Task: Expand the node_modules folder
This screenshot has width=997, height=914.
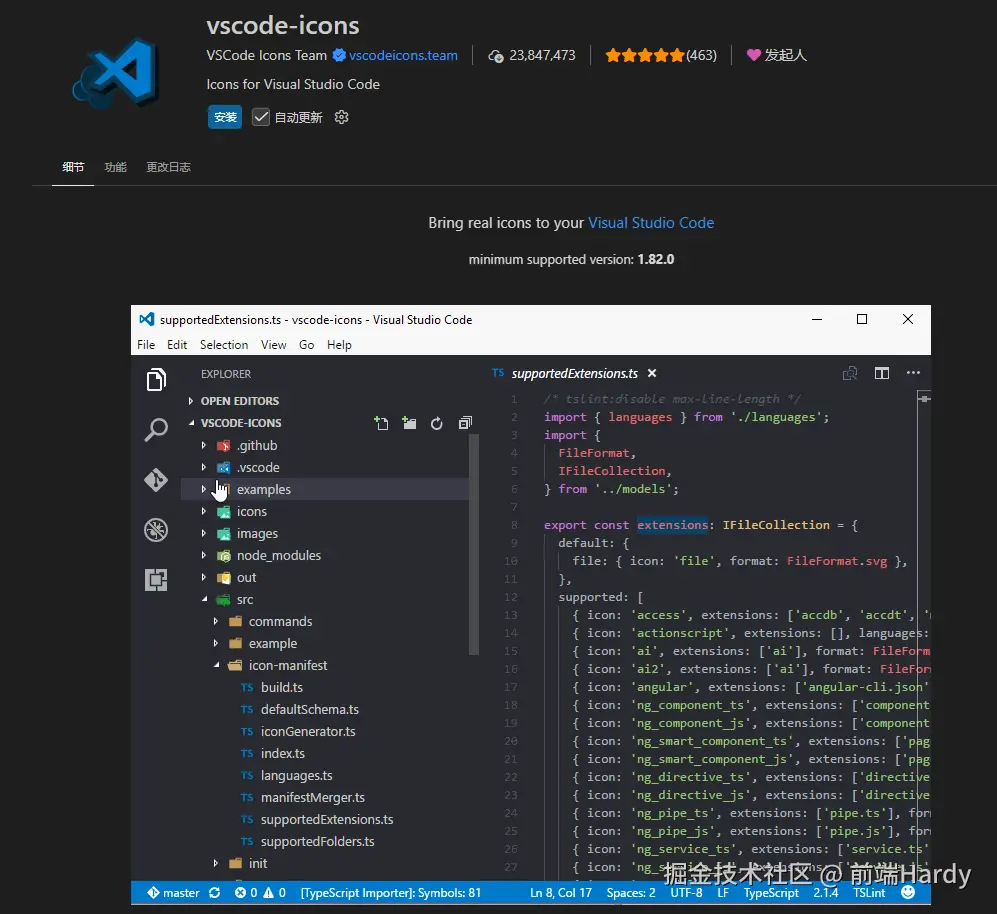Action: [x=203, y=555]
